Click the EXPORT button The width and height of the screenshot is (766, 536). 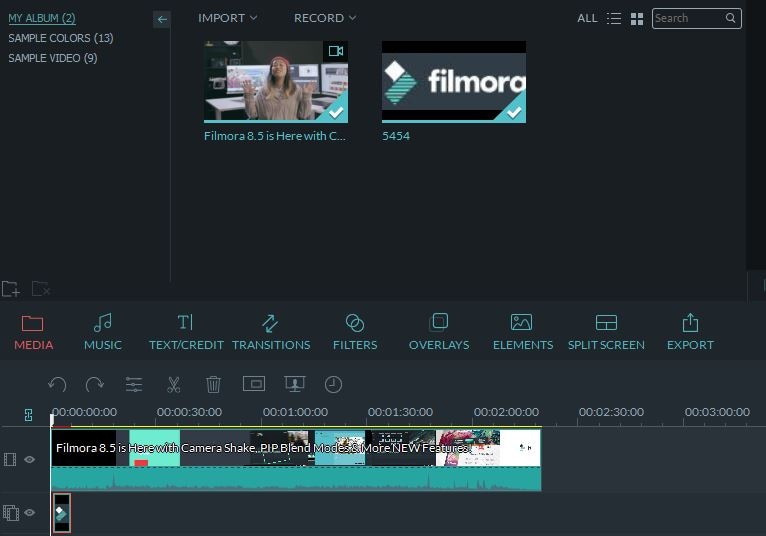point(690,332)
